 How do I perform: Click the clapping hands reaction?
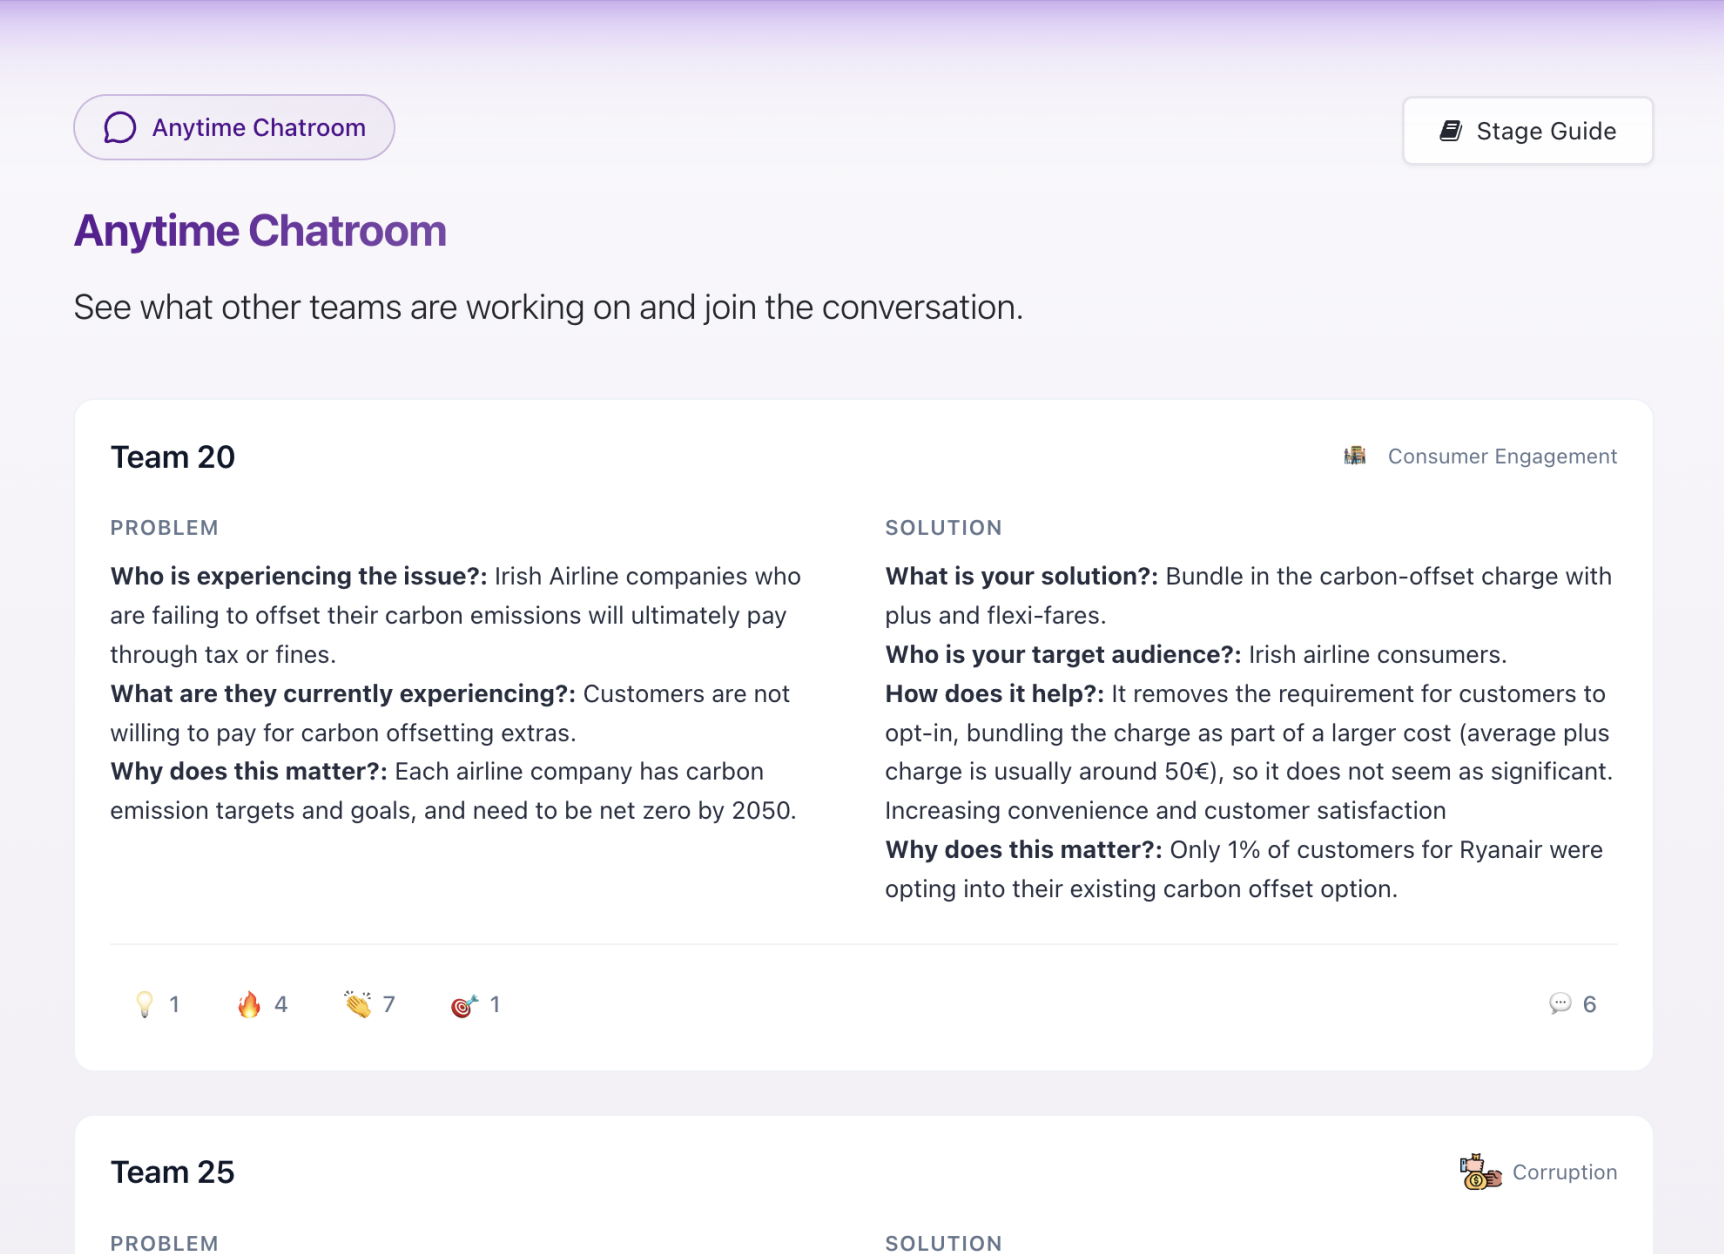[369, 1004]
